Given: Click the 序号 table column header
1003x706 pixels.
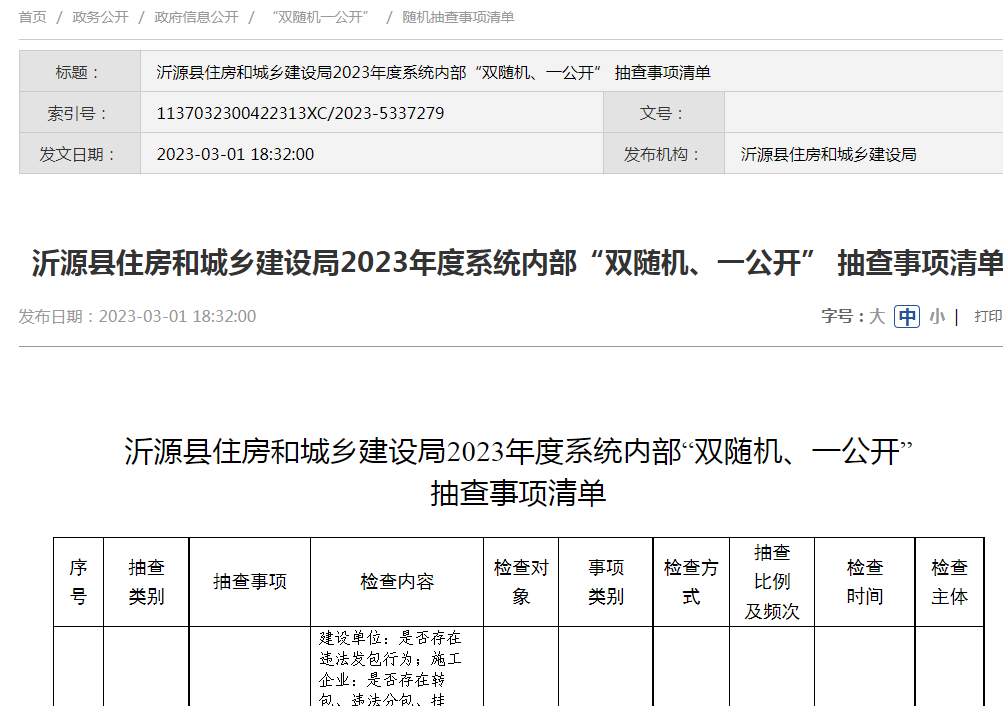Looking at the screenshot, I should [78, 582].
